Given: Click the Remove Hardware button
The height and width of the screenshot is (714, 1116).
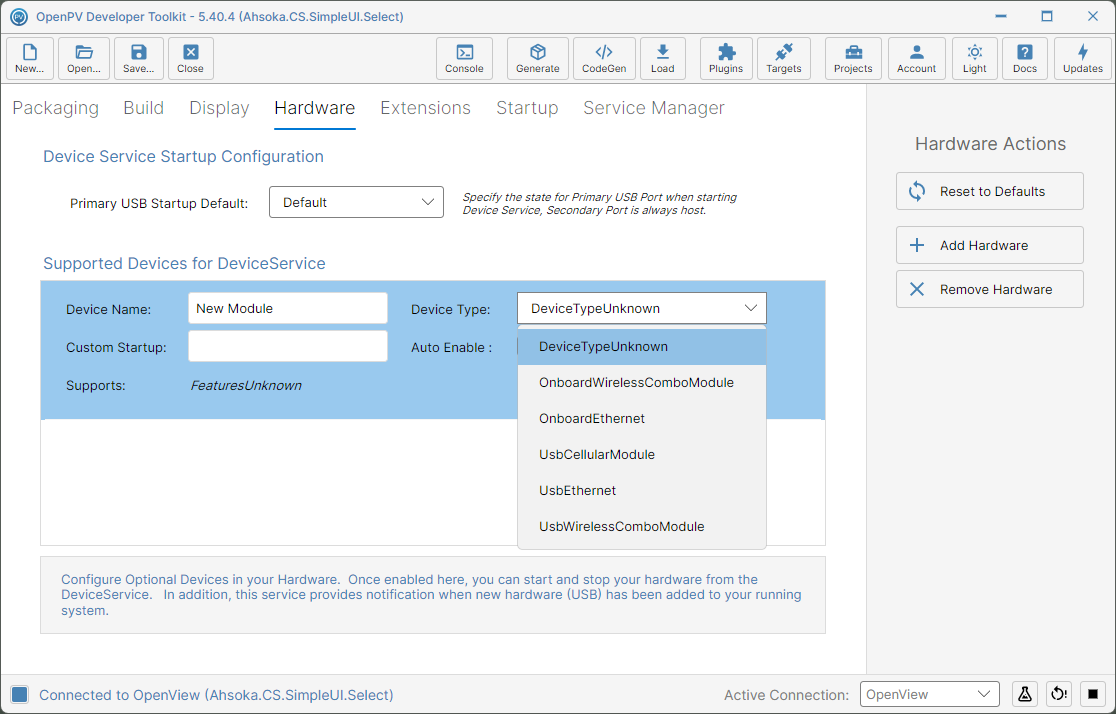Looking at the screenshot, I should click(x=990, y=289).
